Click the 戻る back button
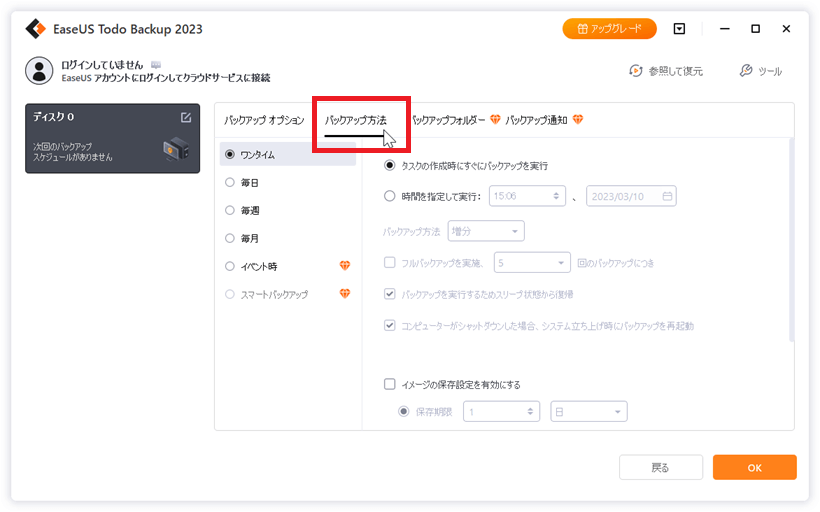This screenshot has height=512, width=820. pos(660,467)
